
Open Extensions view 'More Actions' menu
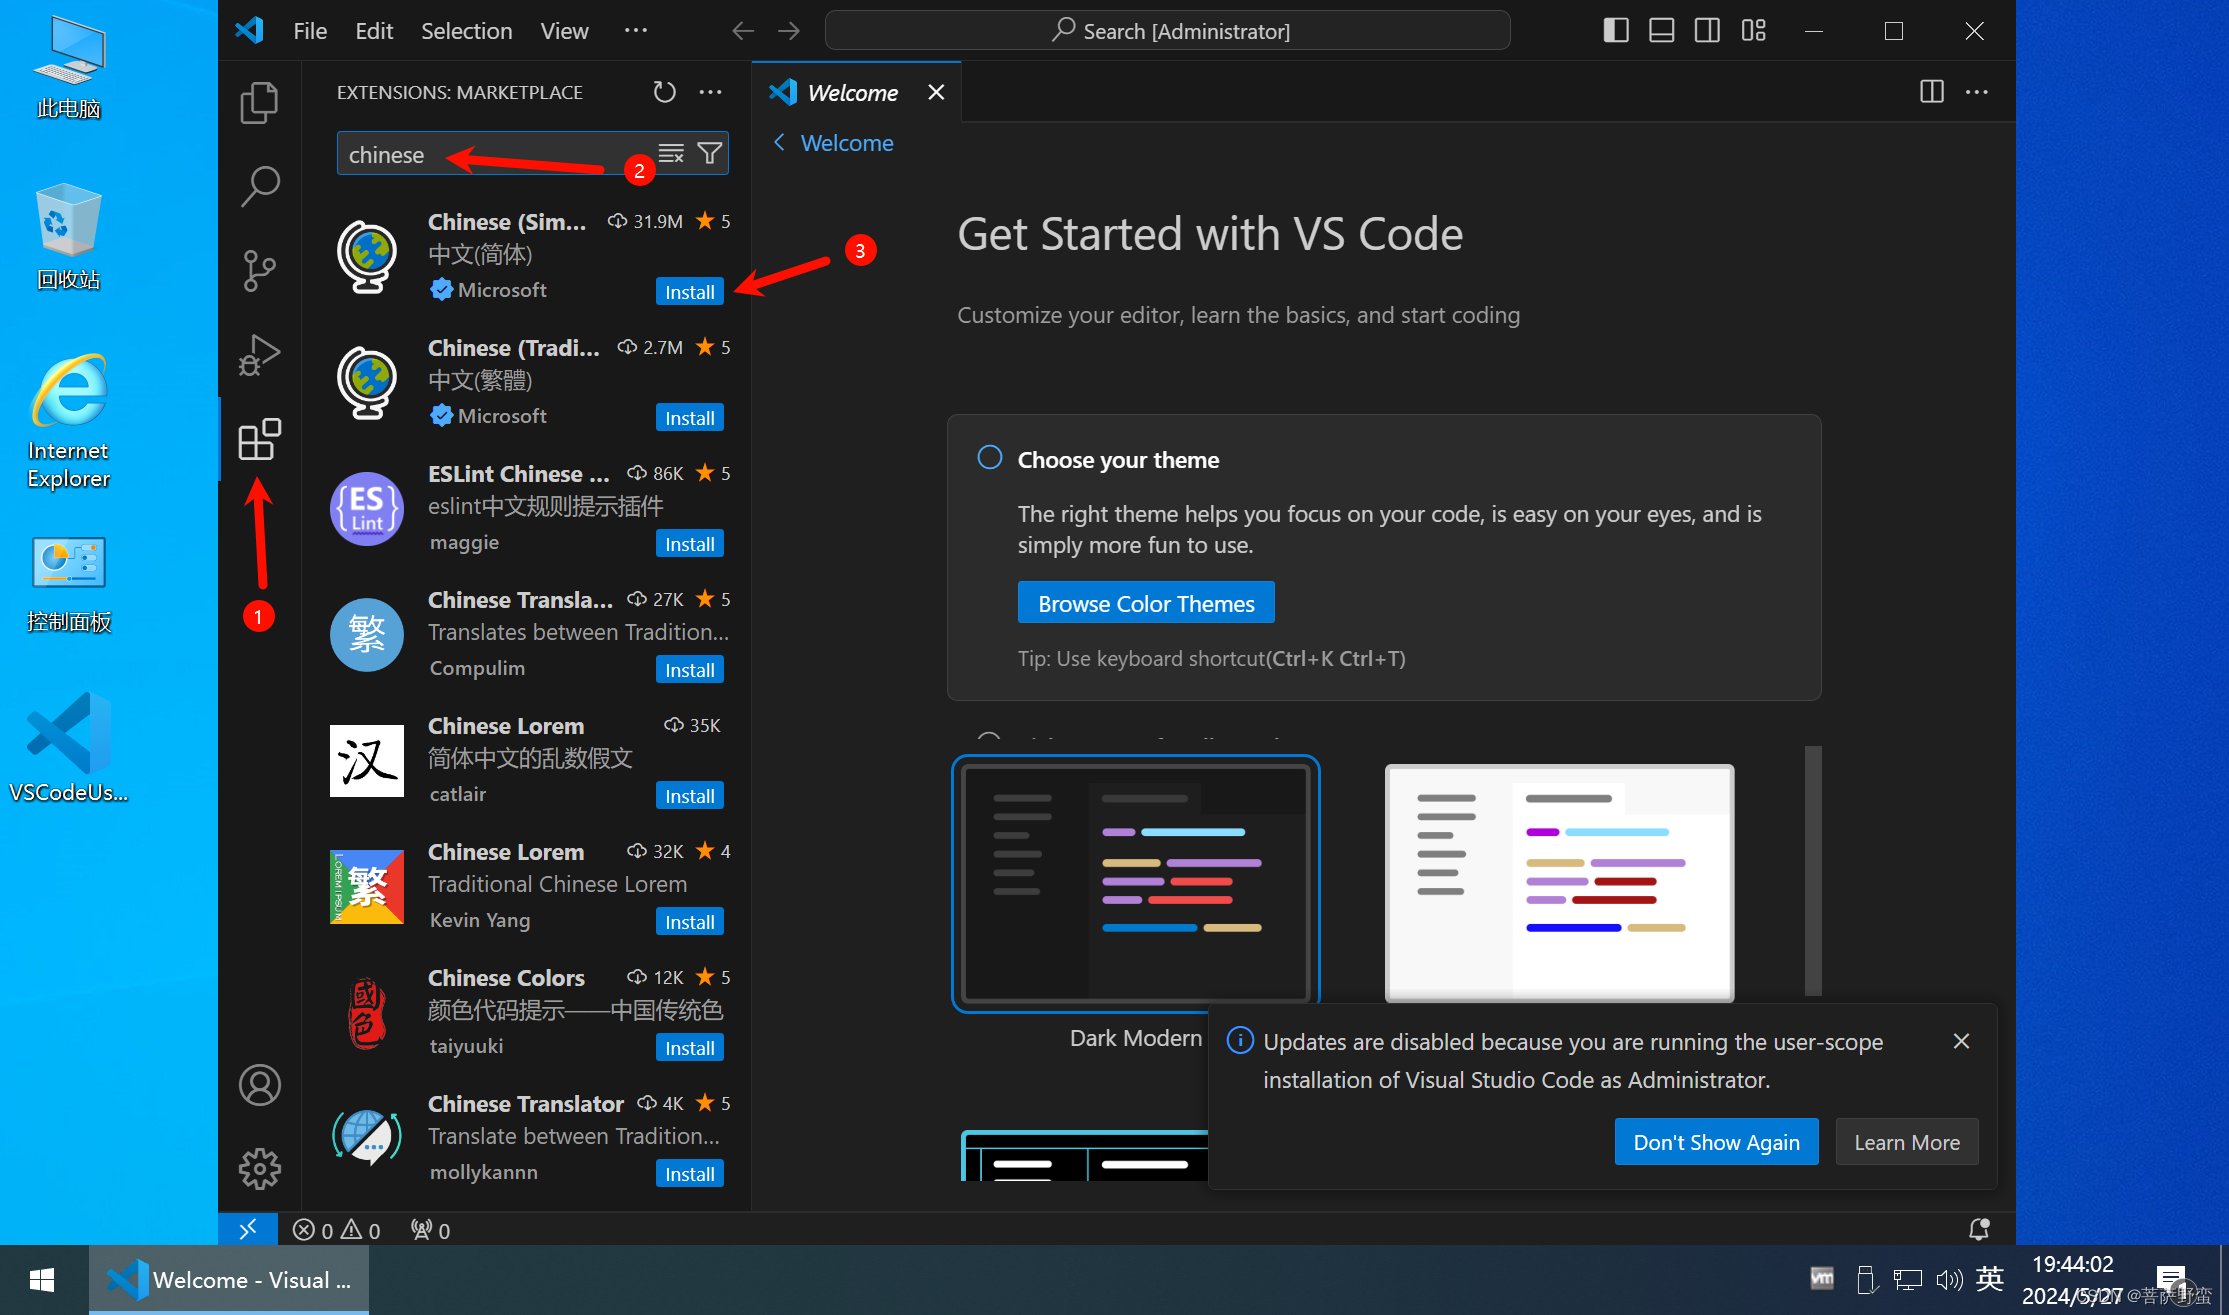[711, 92]
